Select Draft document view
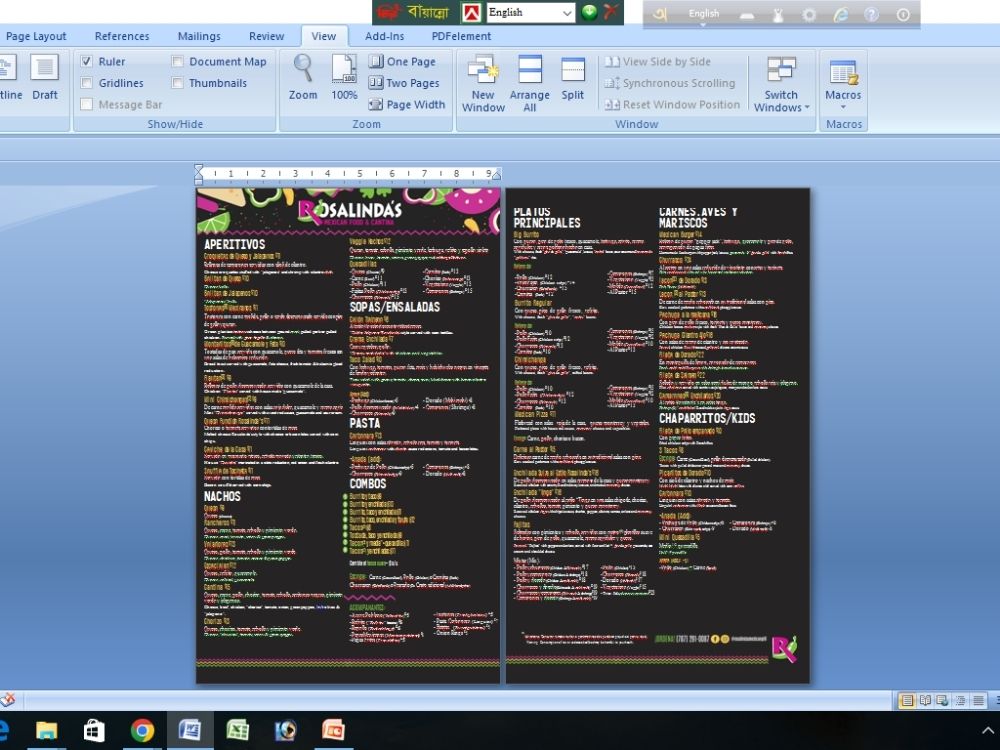The image size is (1000, 750). point(45,78)
